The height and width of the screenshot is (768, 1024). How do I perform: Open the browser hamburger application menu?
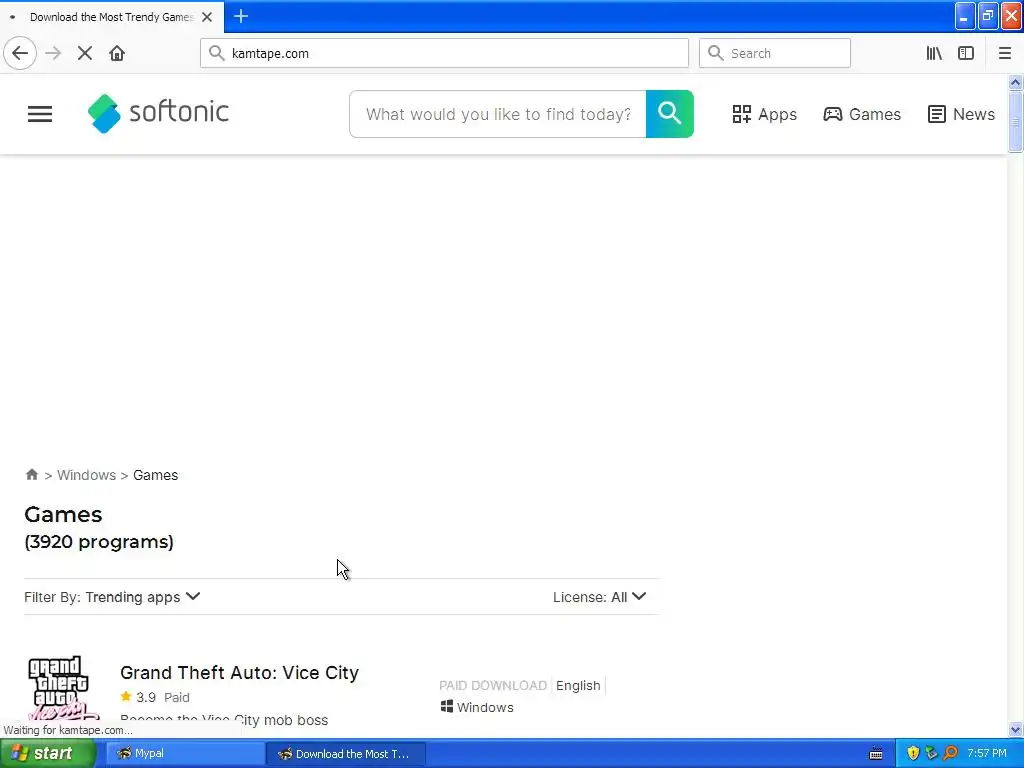1005,53
